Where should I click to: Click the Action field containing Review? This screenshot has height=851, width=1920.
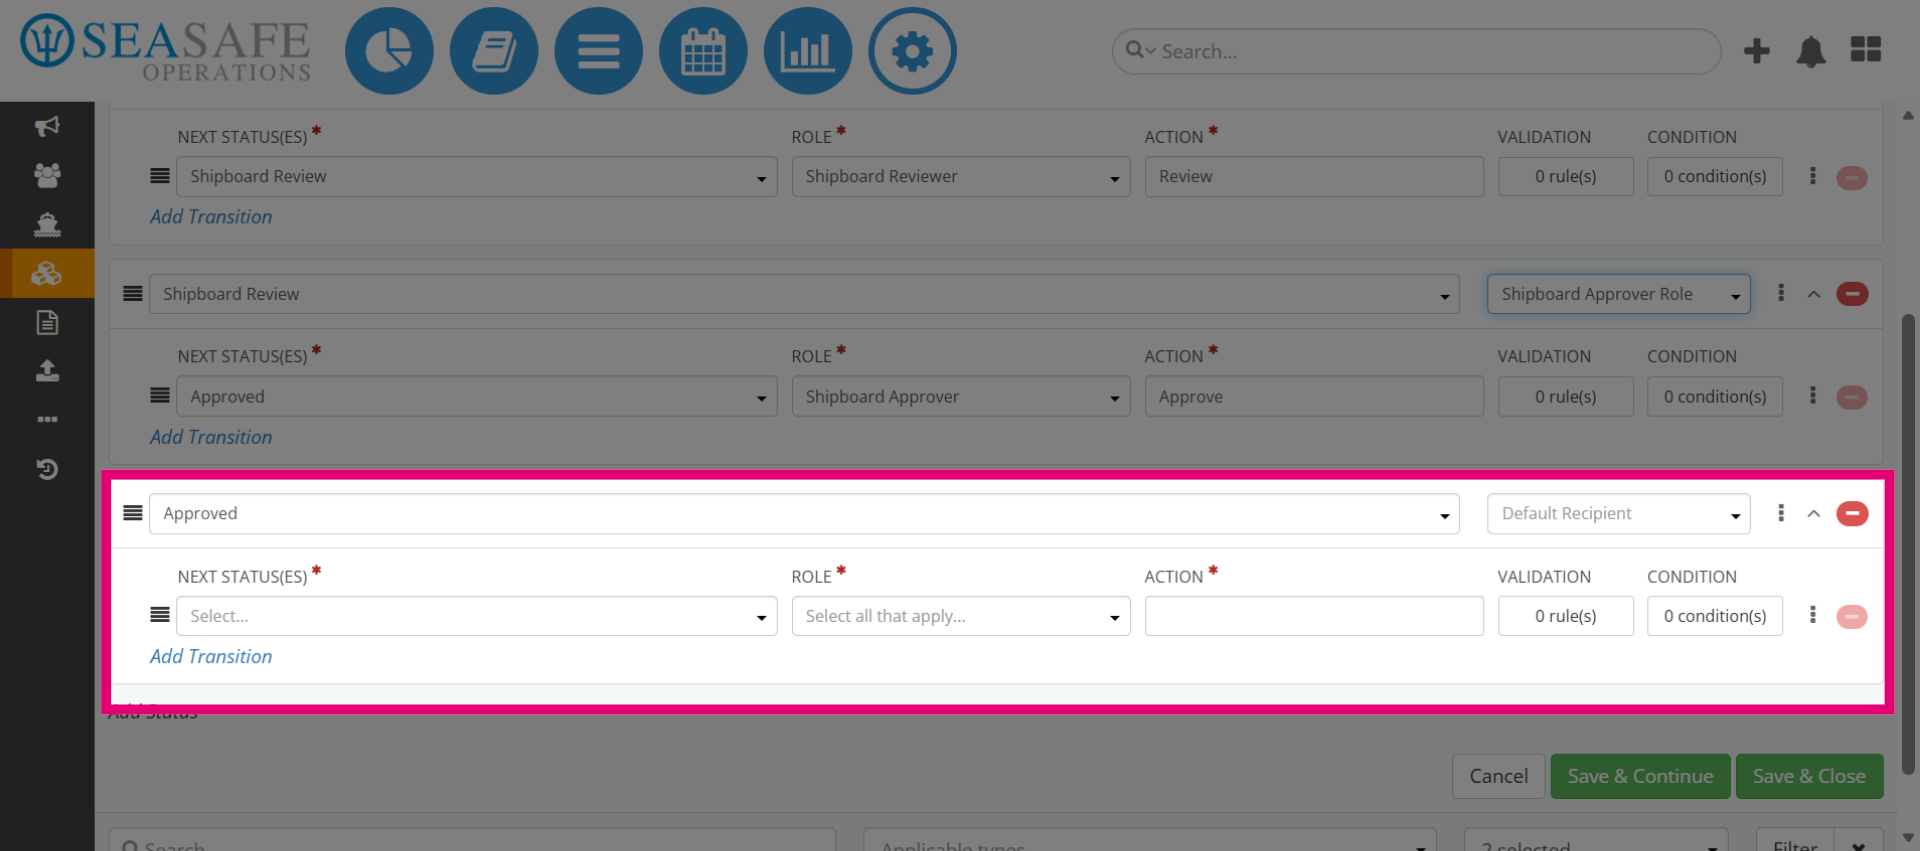coord(1314,176)
